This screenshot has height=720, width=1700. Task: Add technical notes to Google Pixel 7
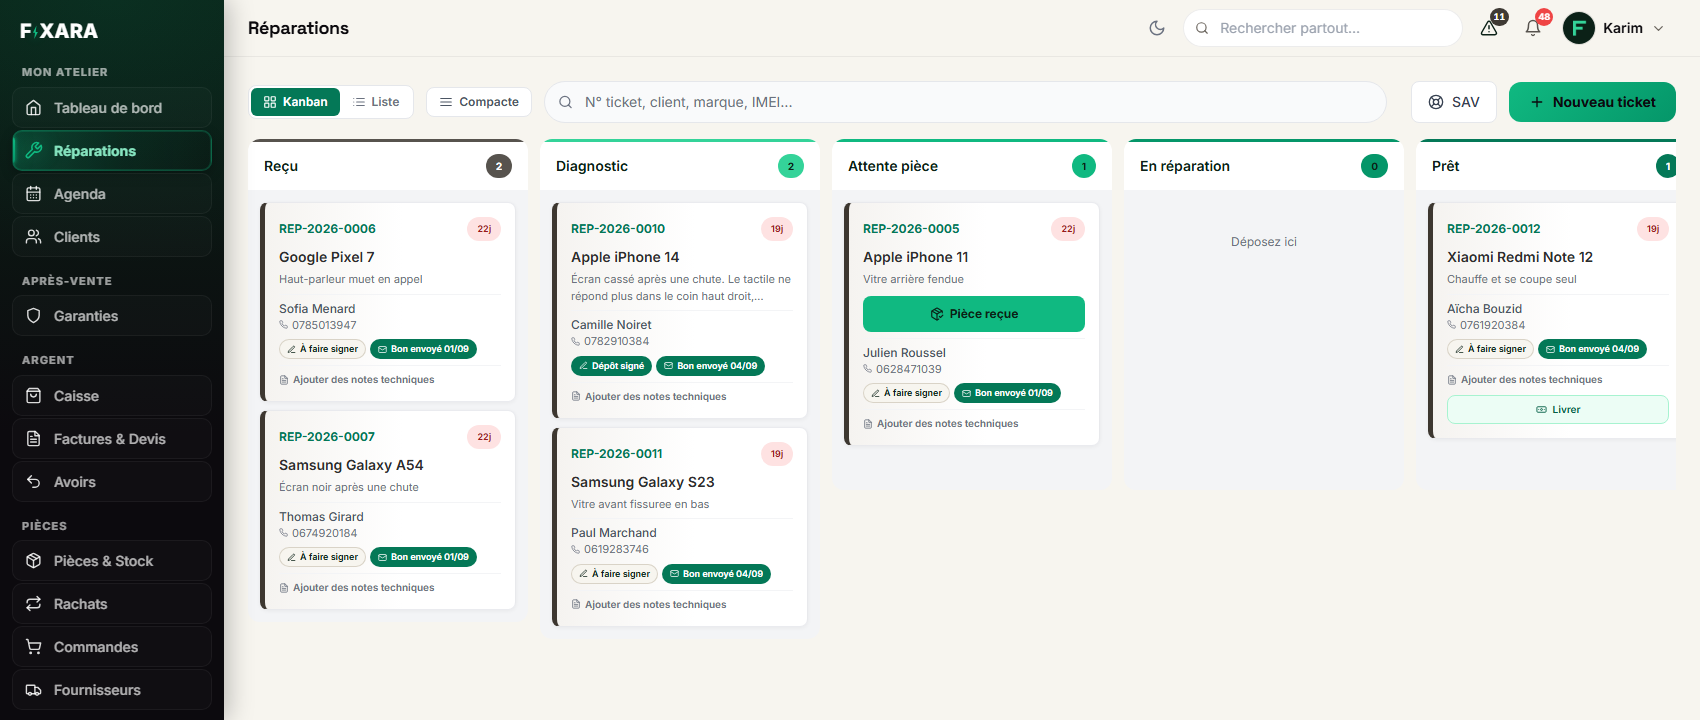click(x=357, y=380)
